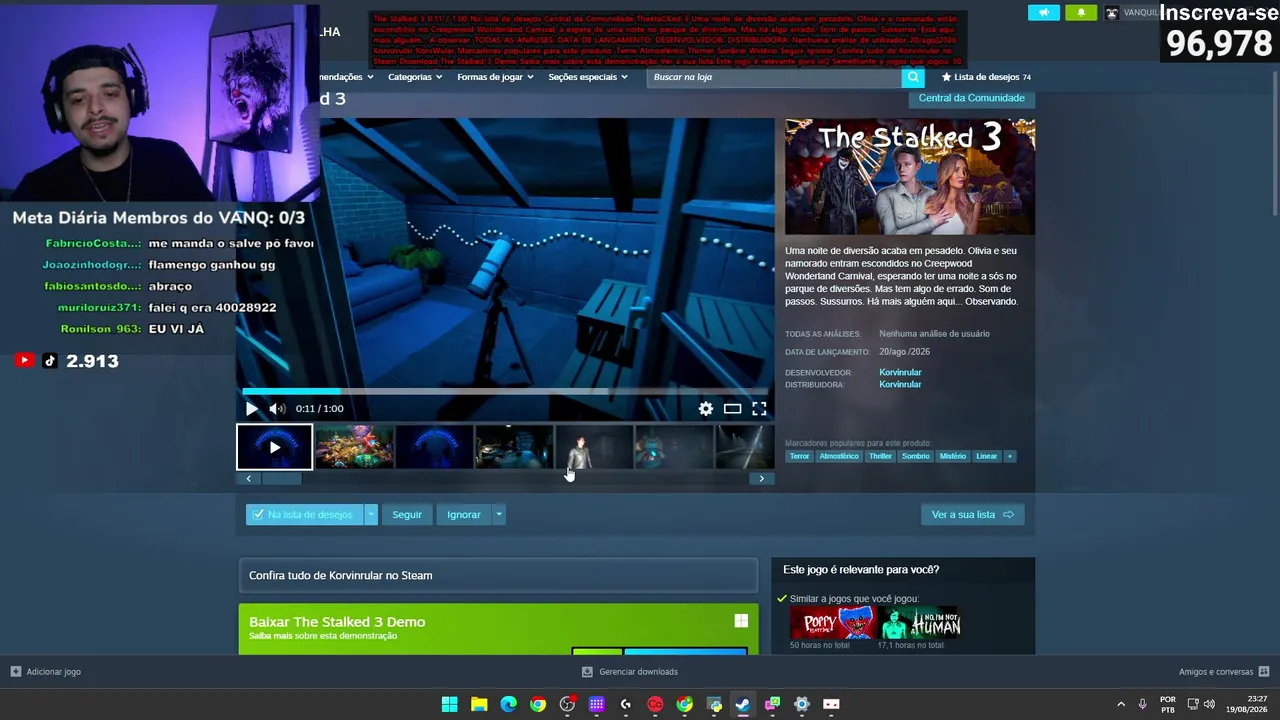The image size is (1280, 720).
Task: Open File Explorer from taskbar
Action: [479, 704]
